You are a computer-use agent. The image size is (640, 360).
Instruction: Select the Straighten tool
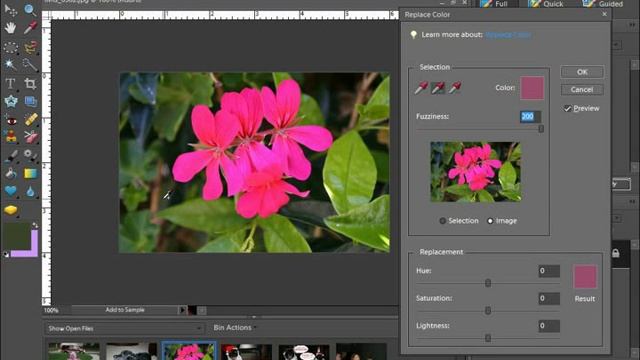(30, 101)
